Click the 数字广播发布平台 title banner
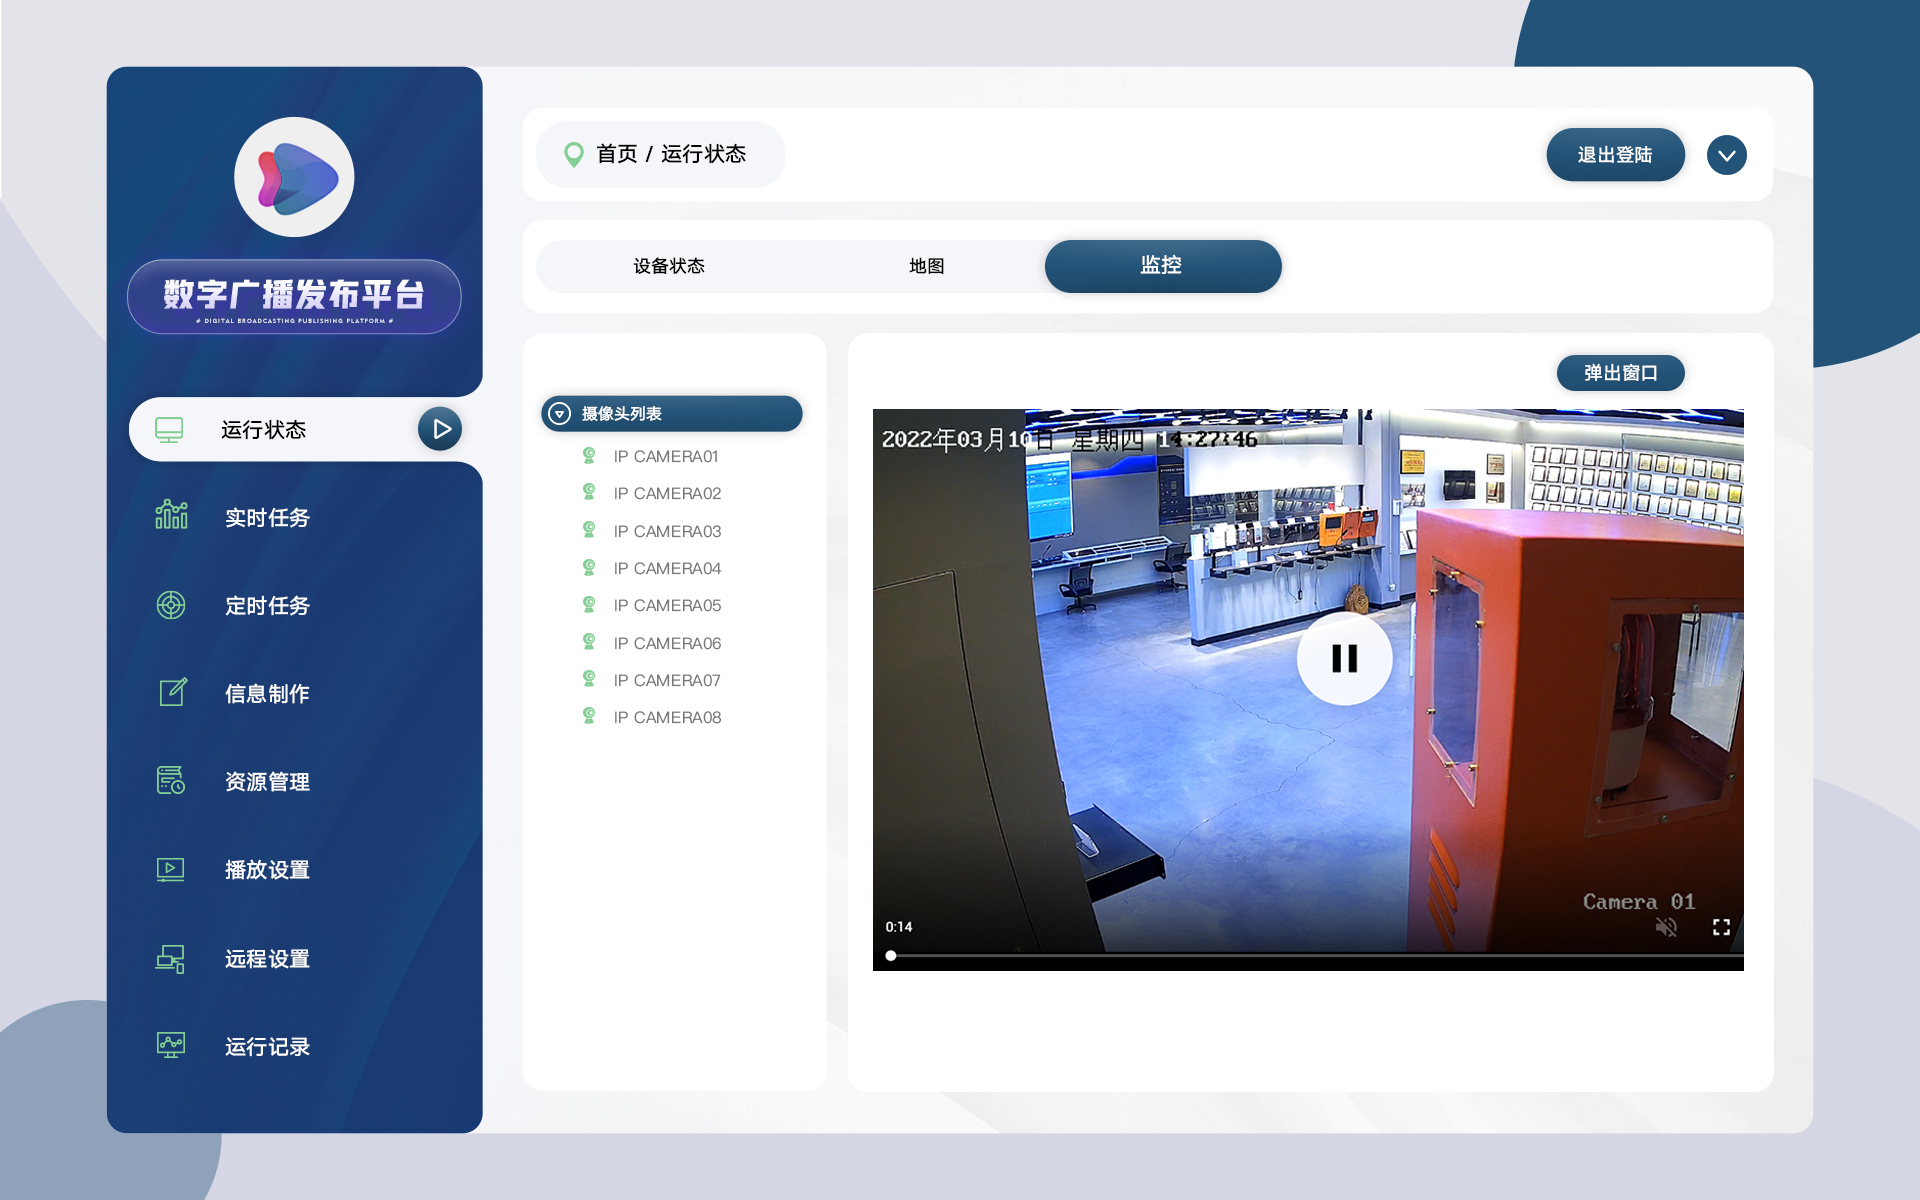Viewport: 1920px width, 1200px height. (294, 297)
